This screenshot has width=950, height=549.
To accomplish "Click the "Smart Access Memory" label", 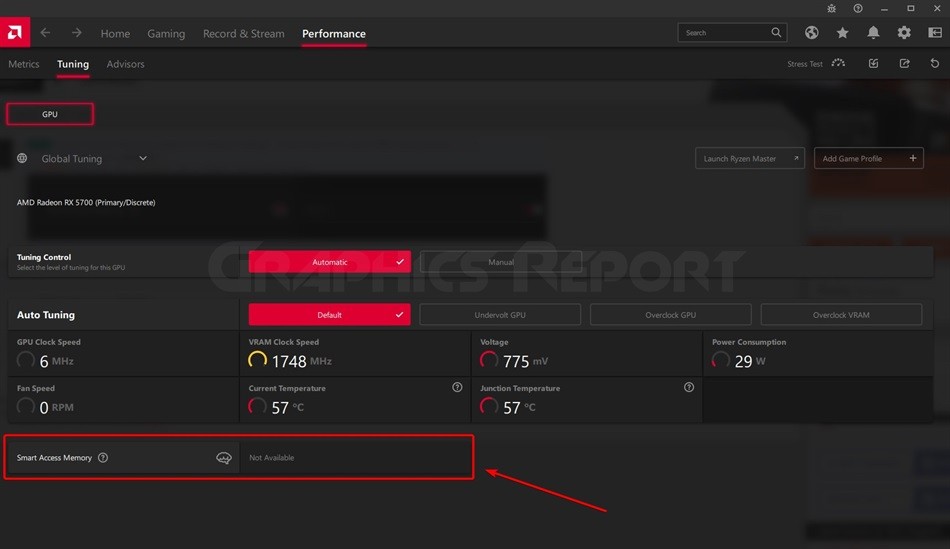I will coord(54,458).
